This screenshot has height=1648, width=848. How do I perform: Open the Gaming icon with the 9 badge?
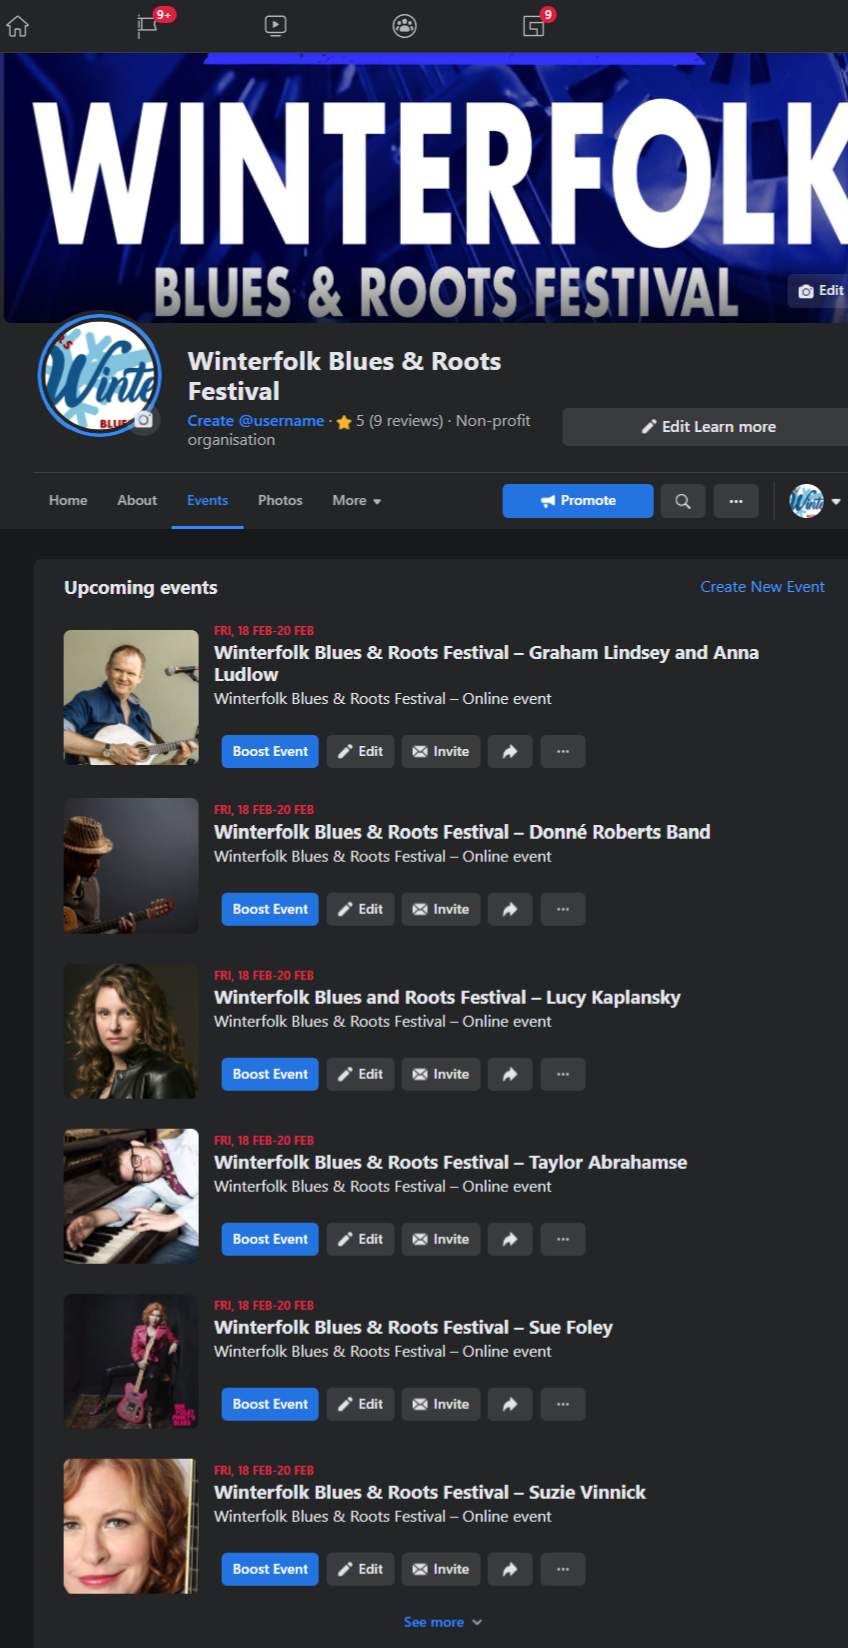pyautogui.click(x=534, y=26)
